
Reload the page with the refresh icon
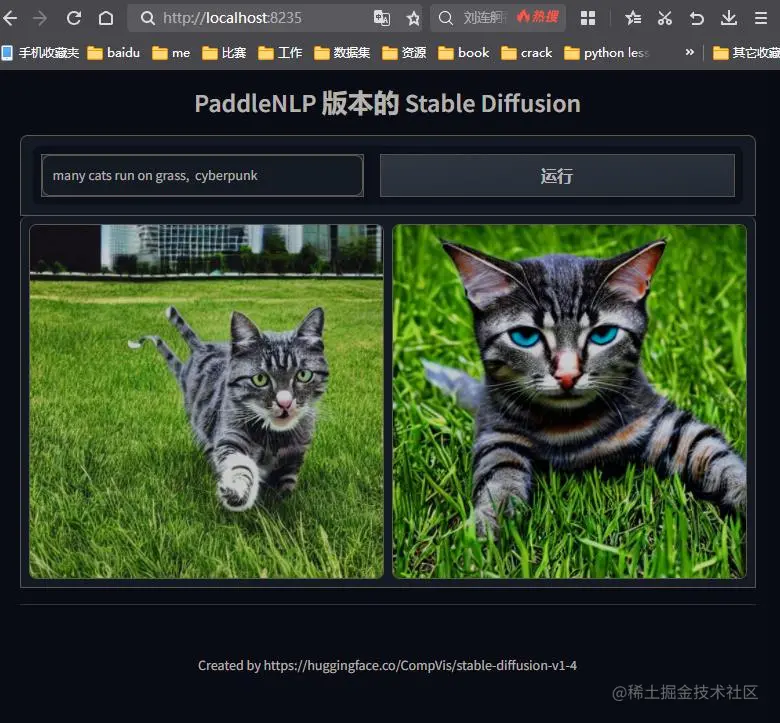[x=74, y=18]
